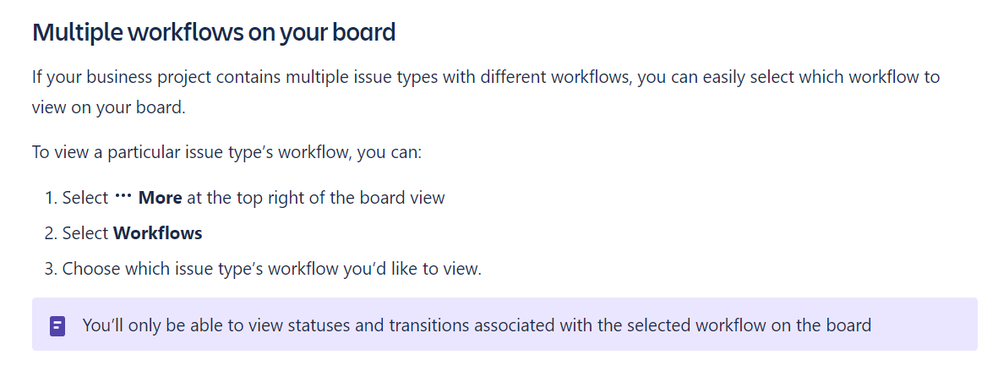The image size is (998, 377).
Task: Click the line "view on your board."
Action: (x=109, y=107)
